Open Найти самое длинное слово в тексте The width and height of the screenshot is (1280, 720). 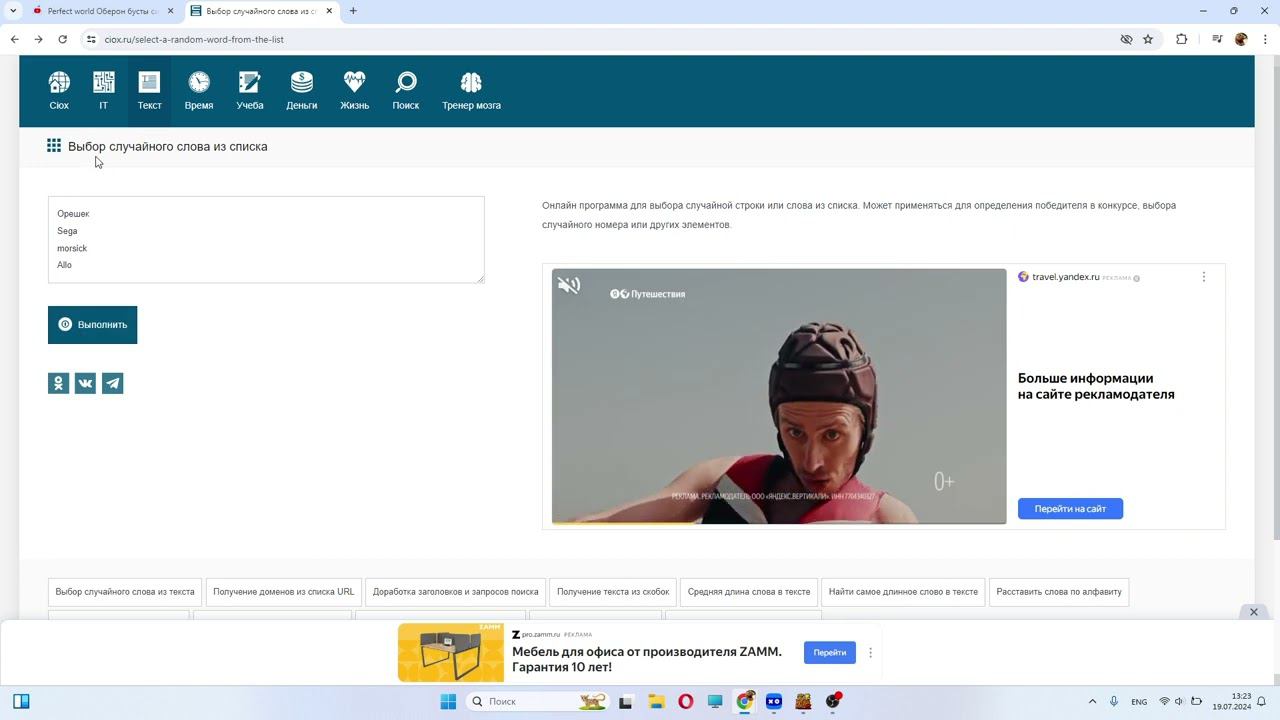point(903,592)
